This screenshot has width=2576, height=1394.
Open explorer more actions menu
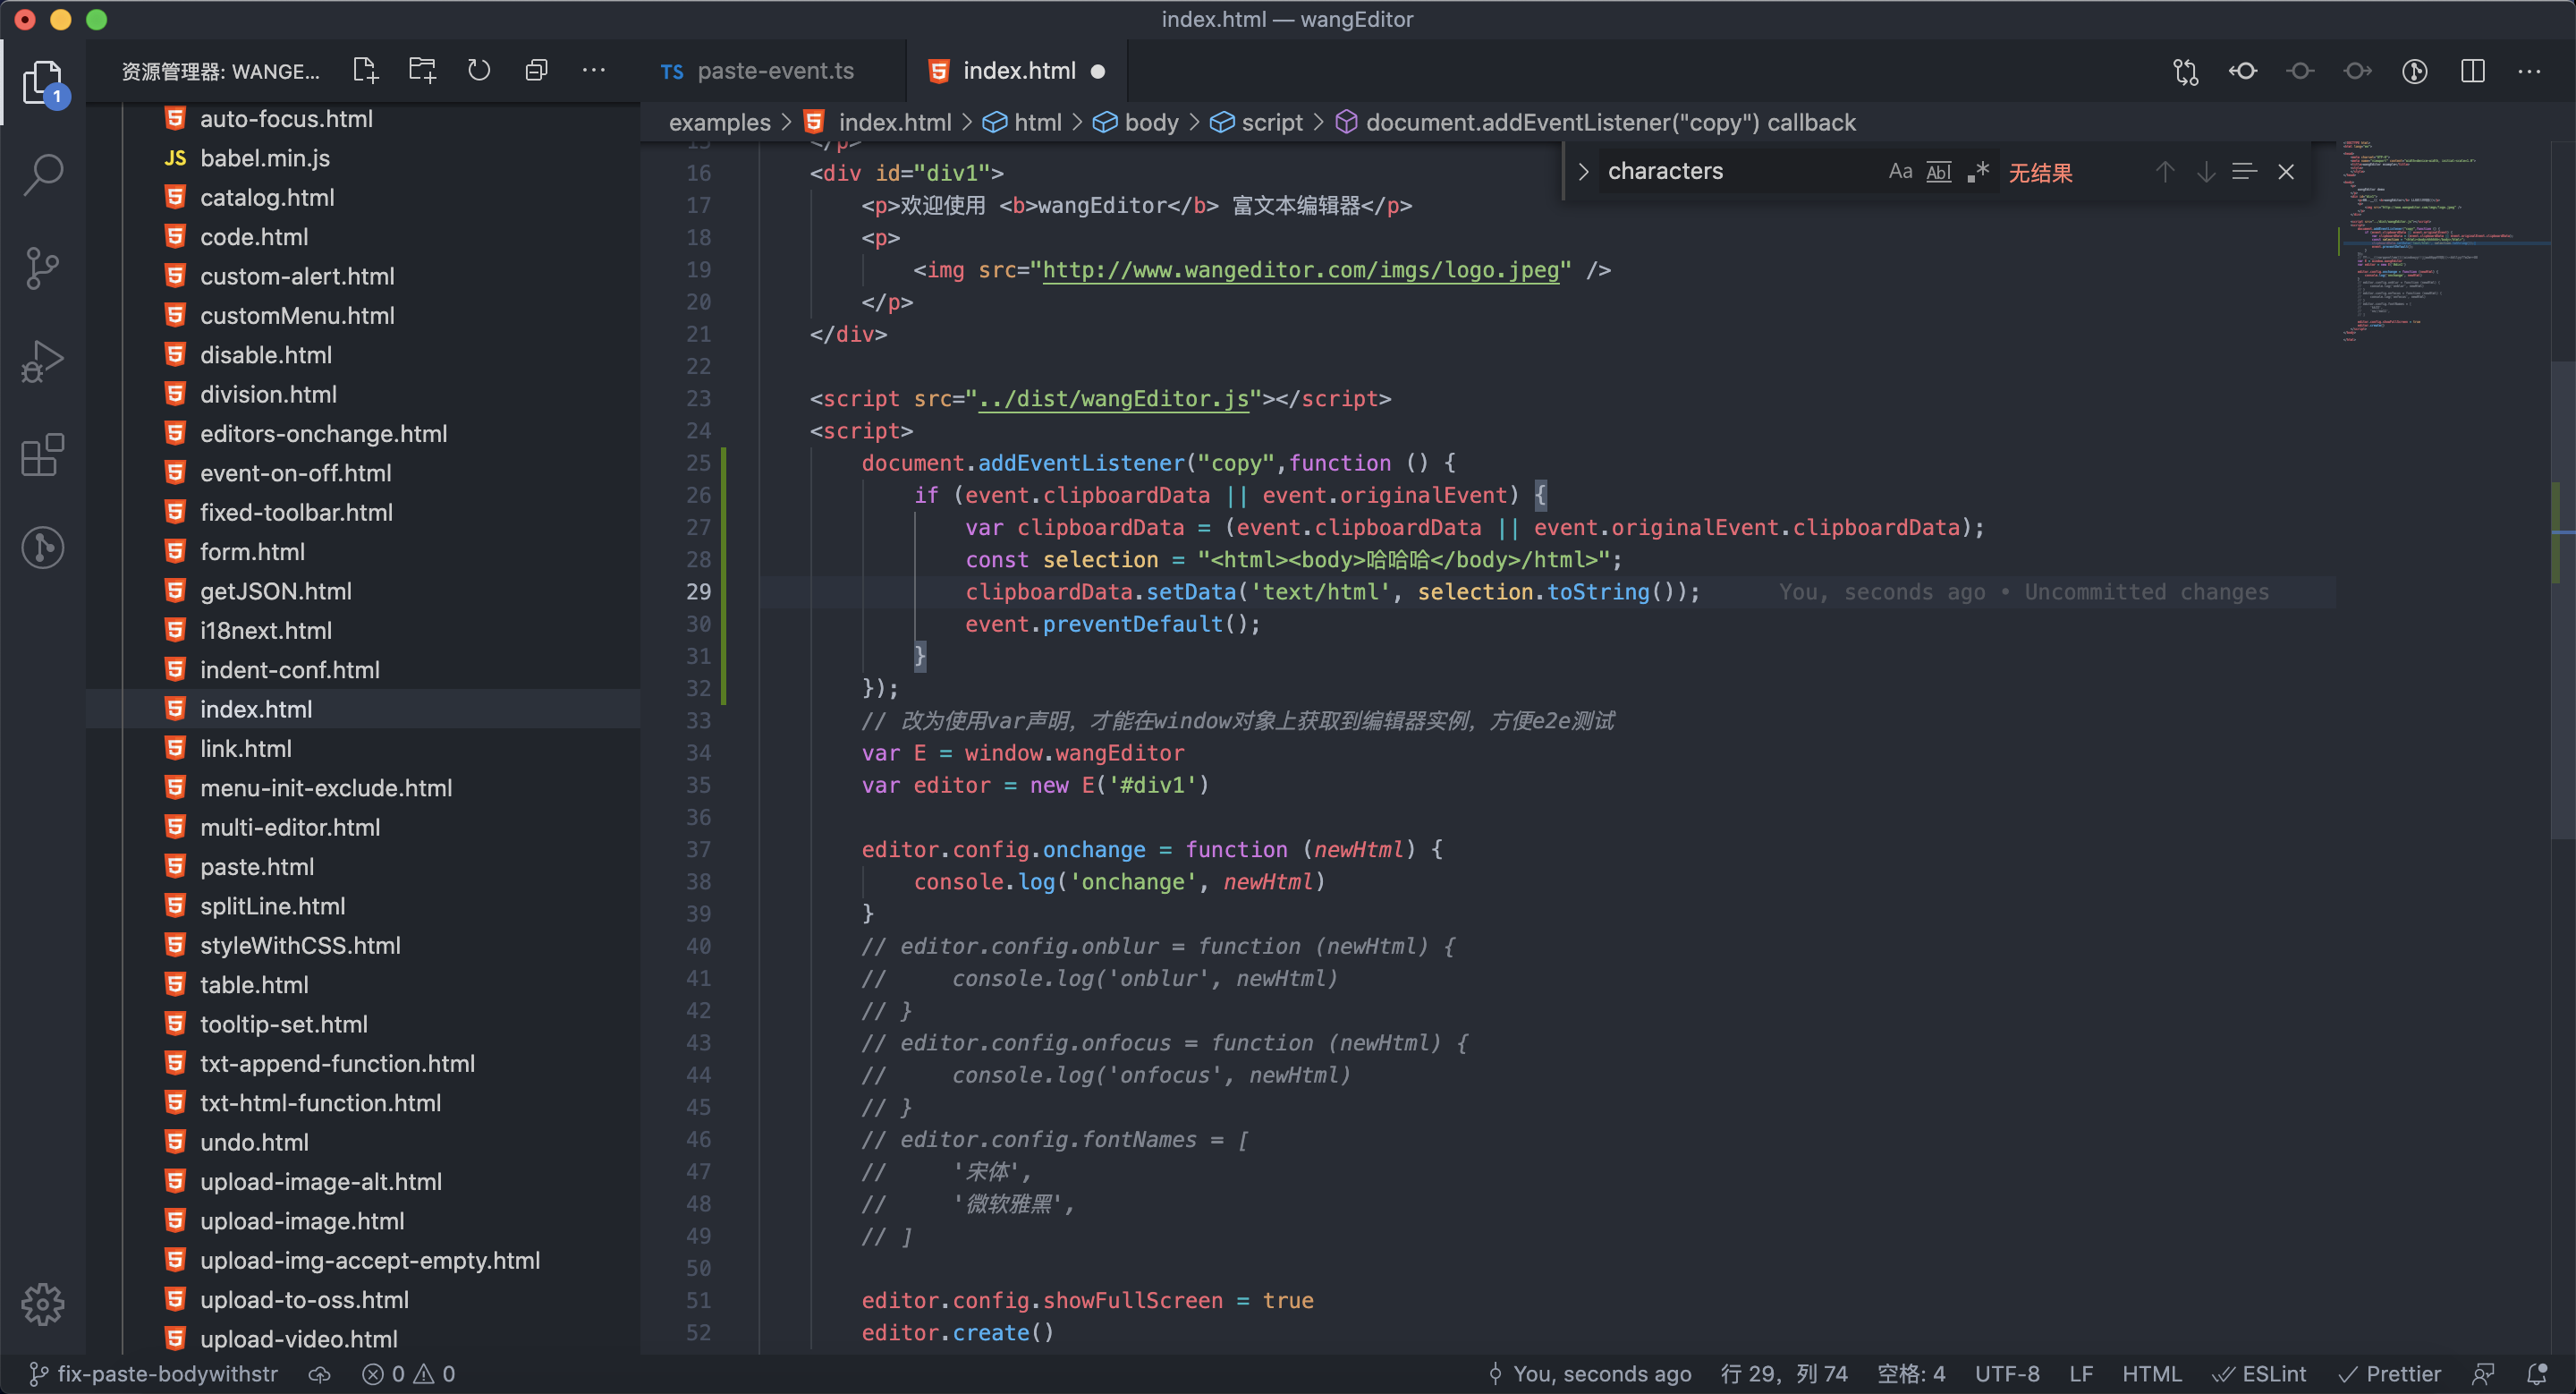[x=594, y=70]
